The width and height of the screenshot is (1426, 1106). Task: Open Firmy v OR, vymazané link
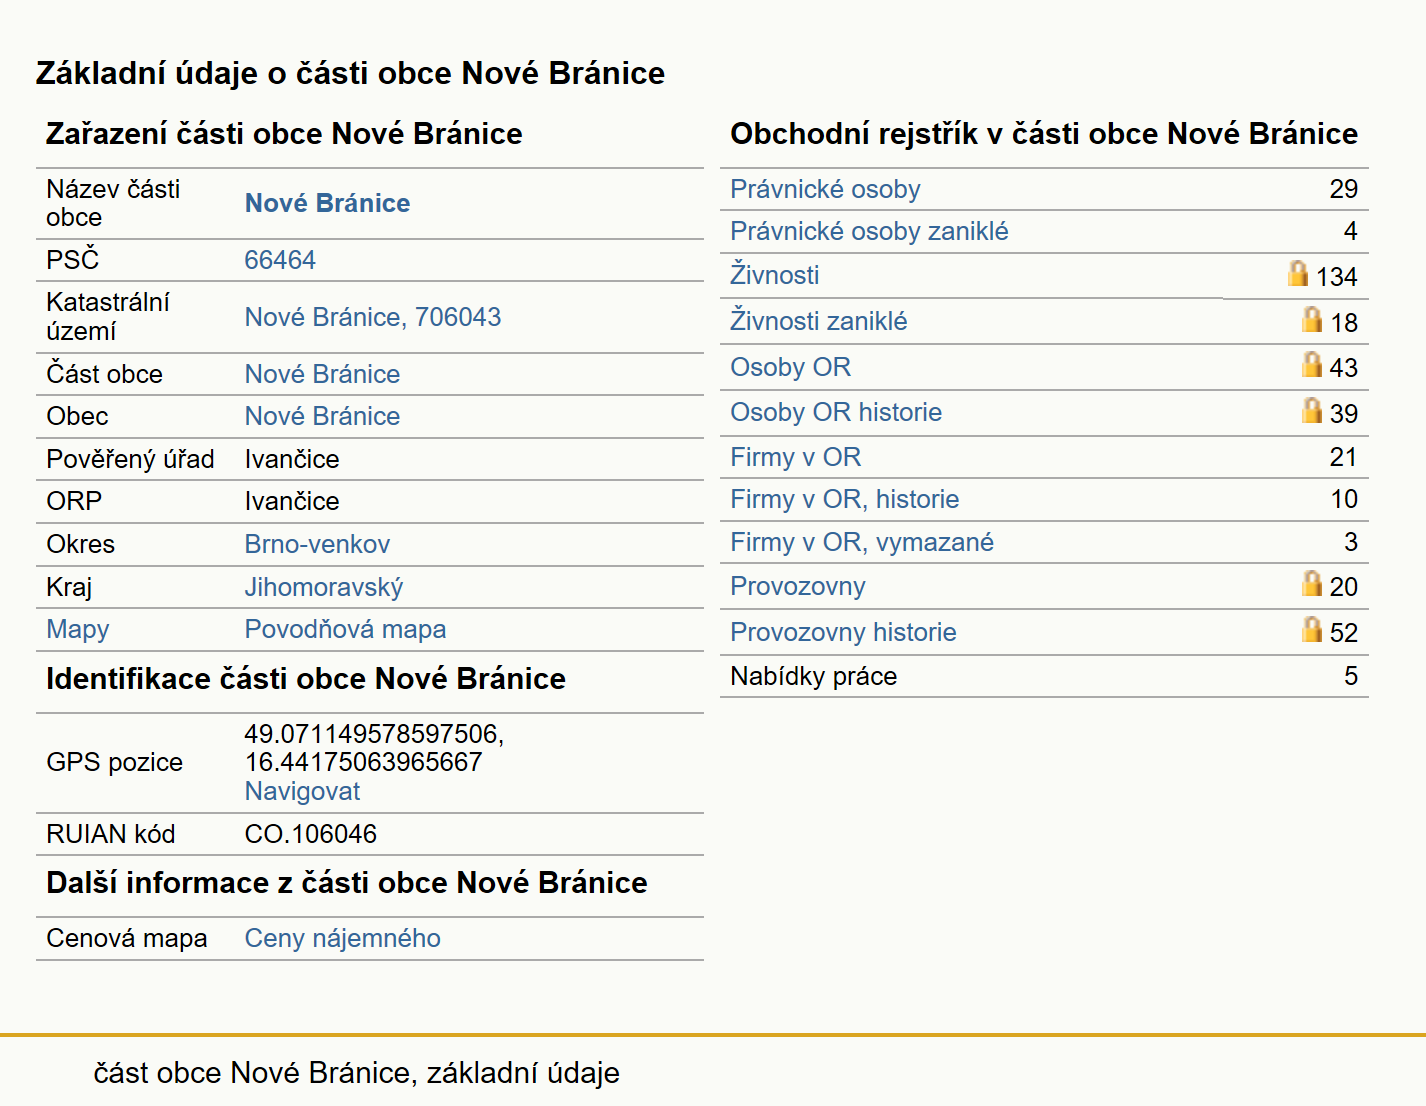(862, 542)
